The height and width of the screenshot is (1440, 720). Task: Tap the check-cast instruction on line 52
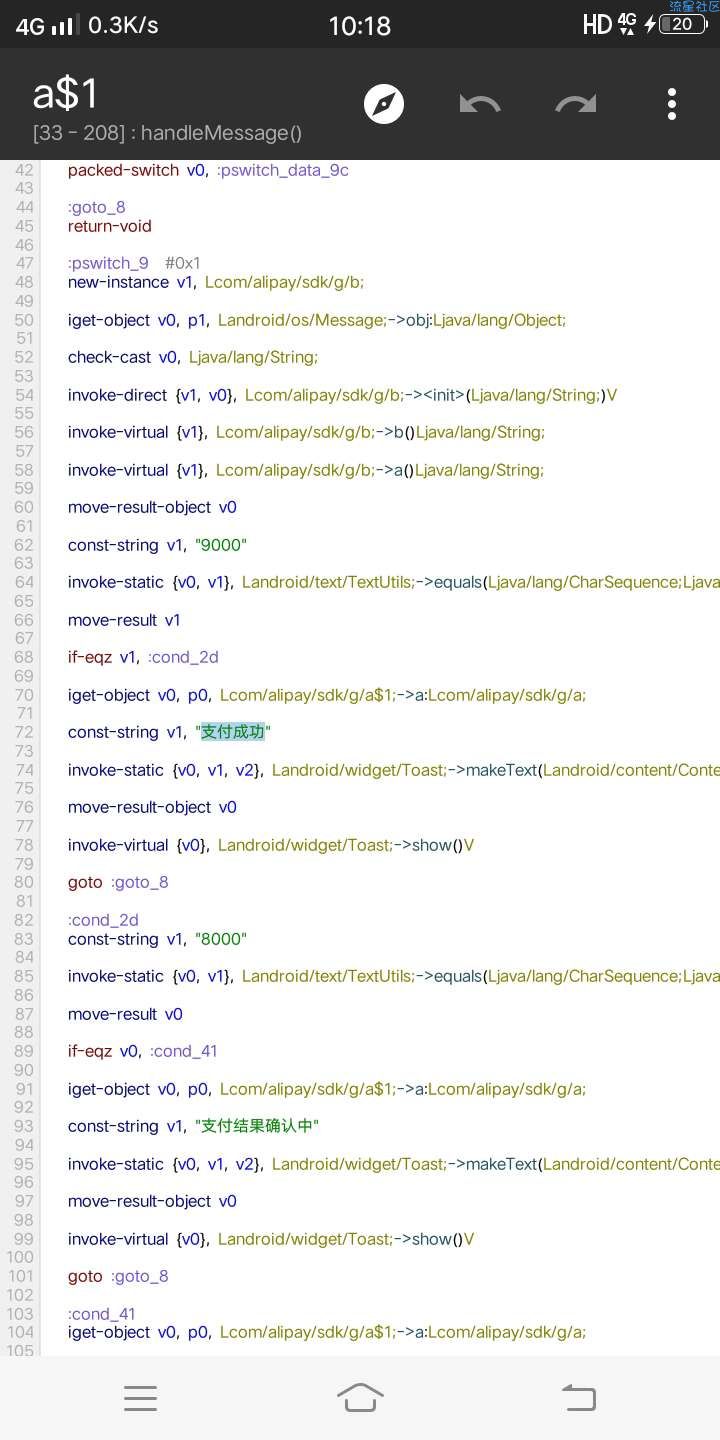tap(193, 357)
